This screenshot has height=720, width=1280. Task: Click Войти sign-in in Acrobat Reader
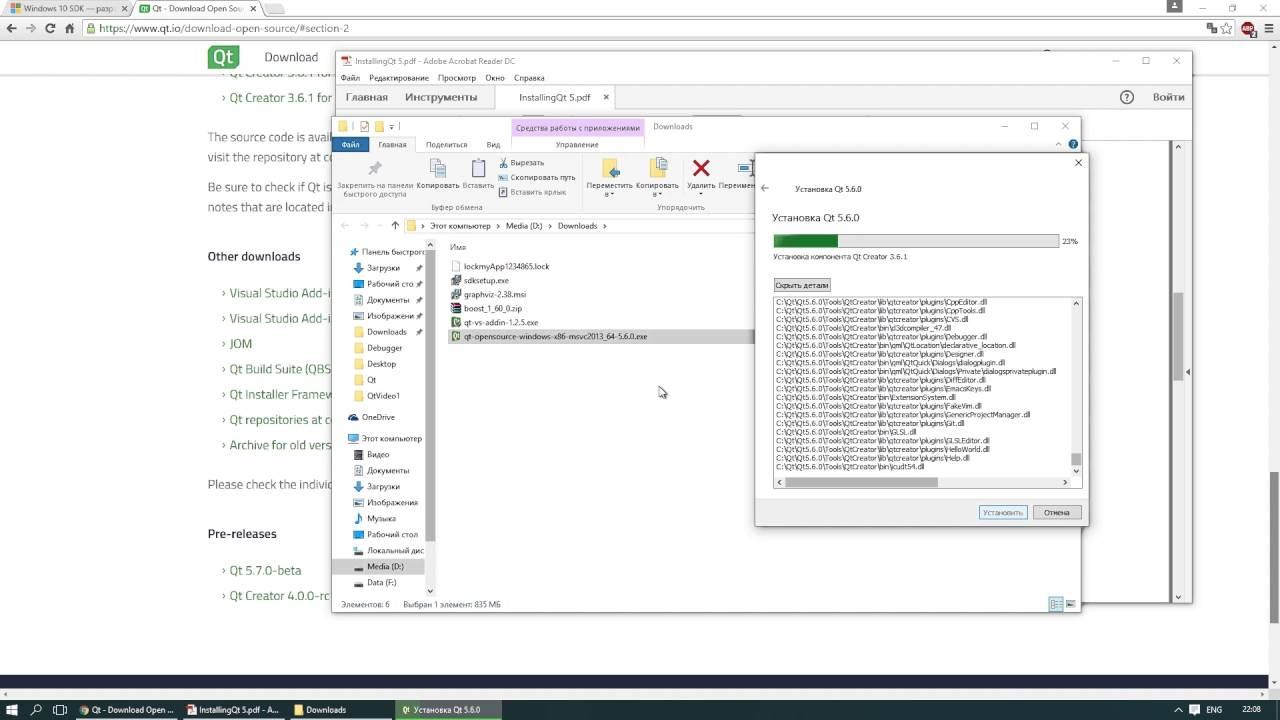(x=1168, y=97)
